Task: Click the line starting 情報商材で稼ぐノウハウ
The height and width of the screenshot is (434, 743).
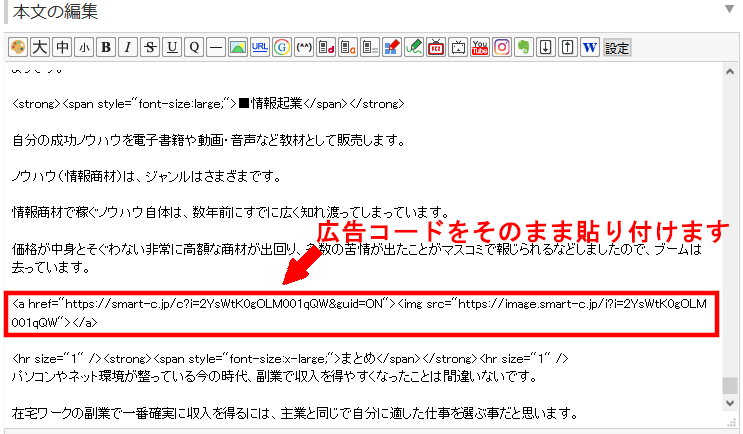Action: click(x=231, y=212)
